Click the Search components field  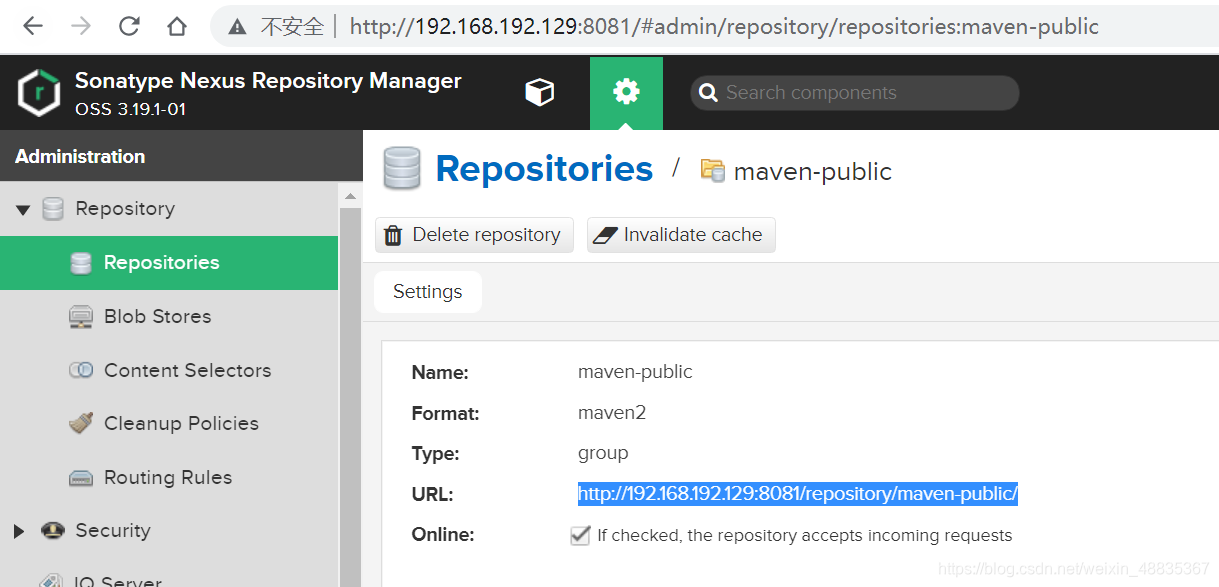pyautogui.click(x=855, y=93)
